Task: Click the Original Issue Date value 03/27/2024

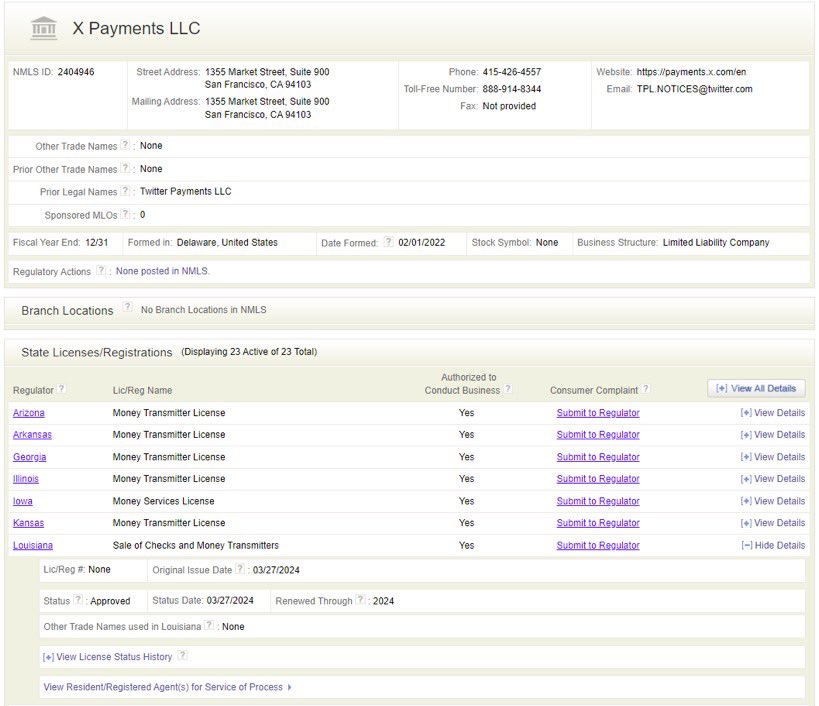Action: 276,570
